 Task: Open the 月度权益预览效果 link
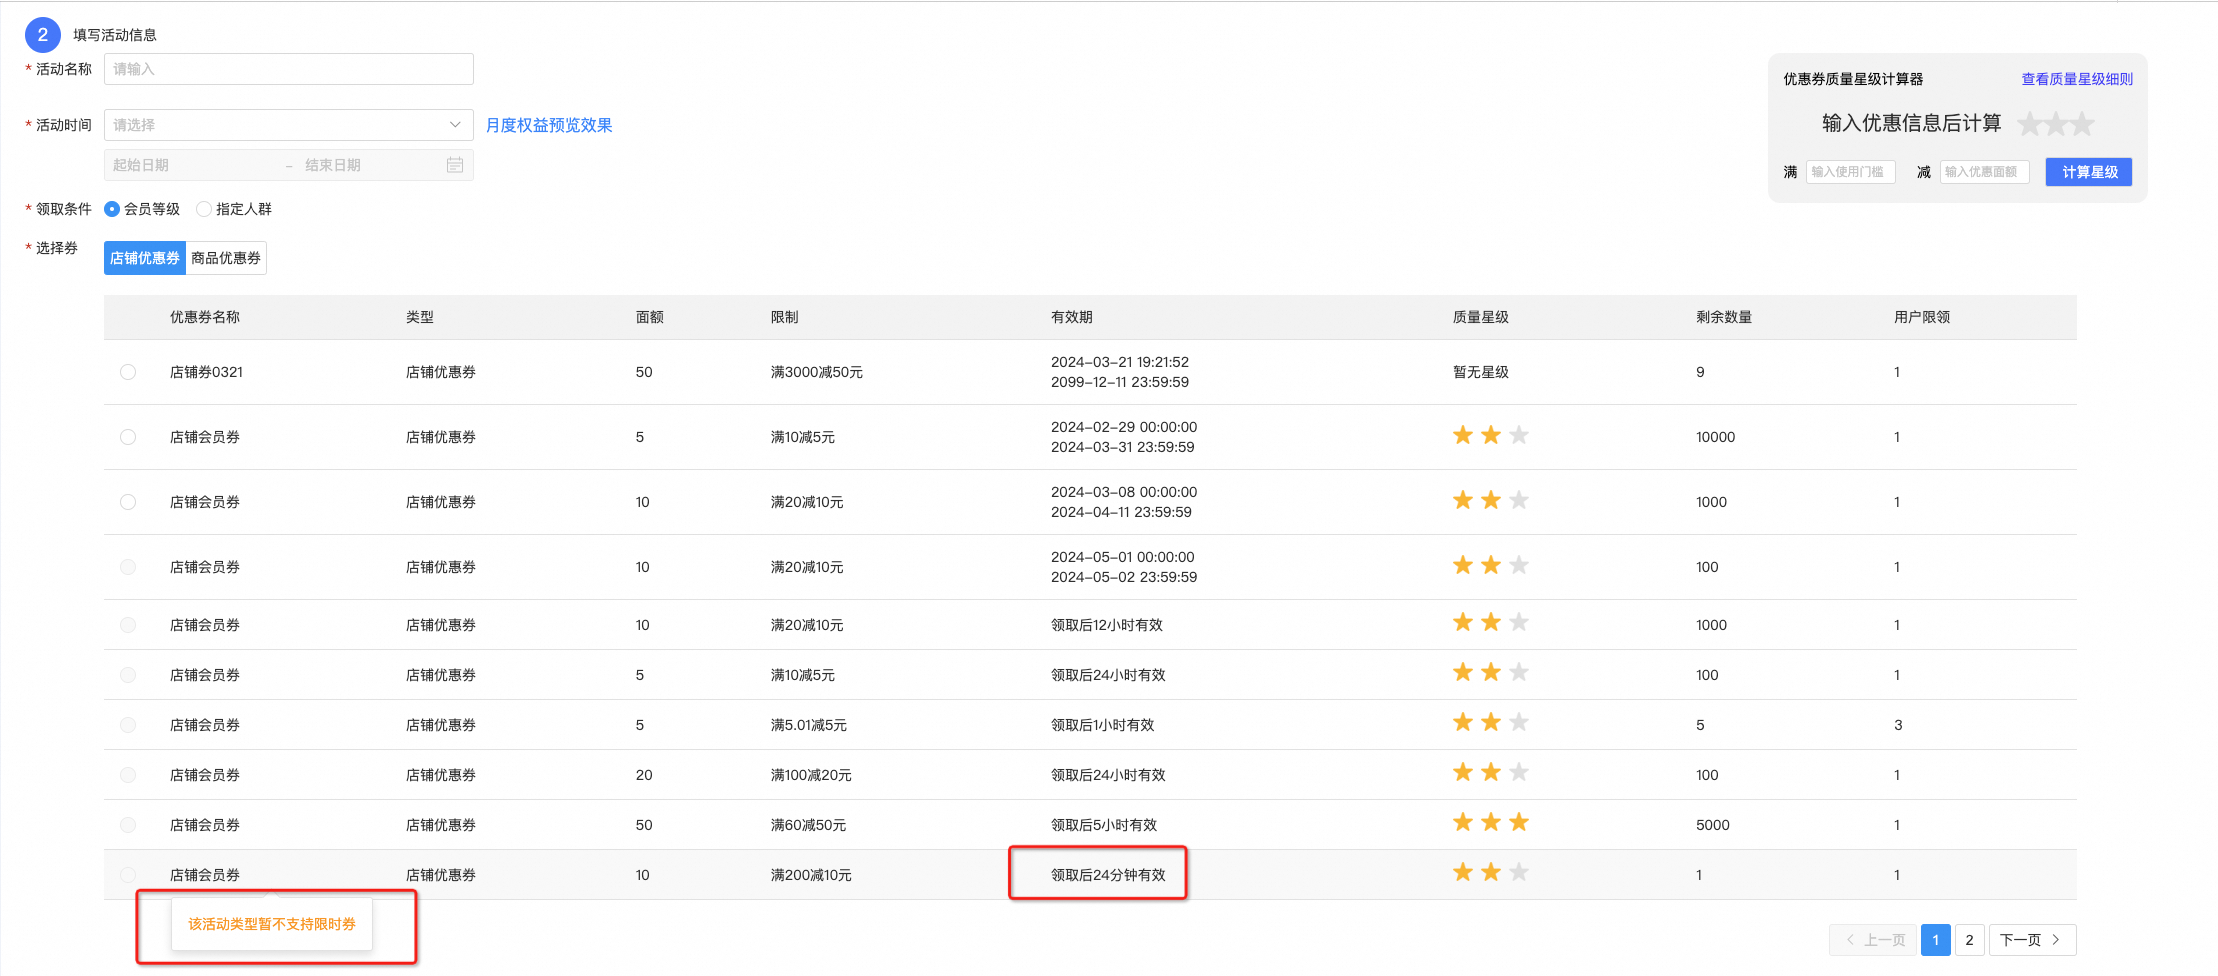pyautogui.click(x=549, y=125)
